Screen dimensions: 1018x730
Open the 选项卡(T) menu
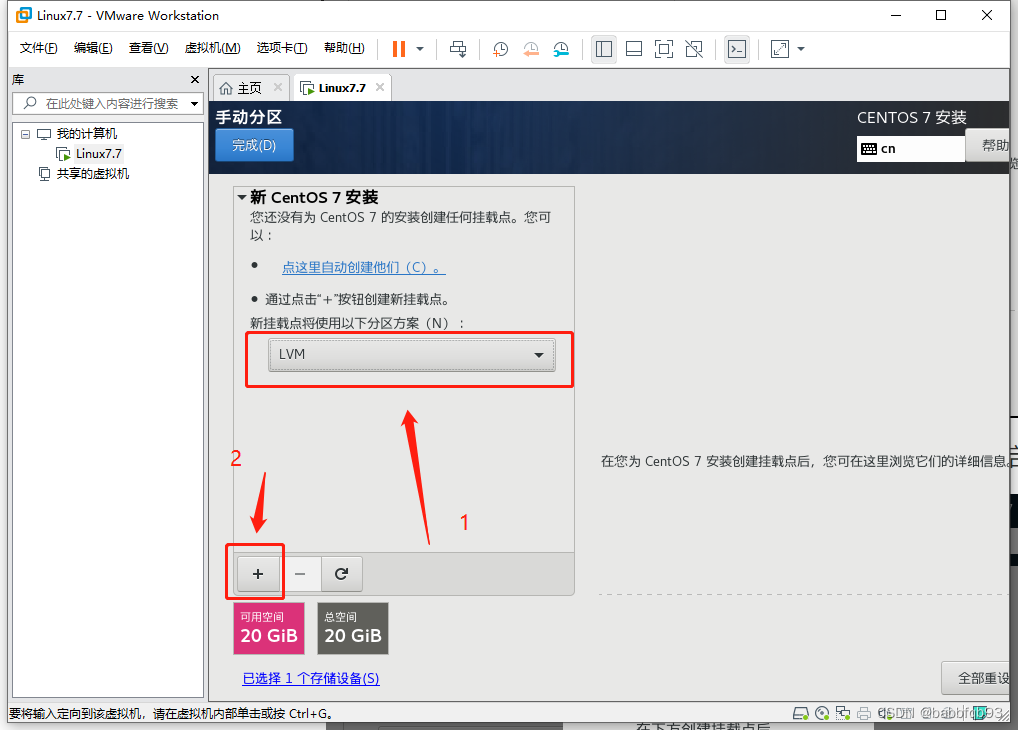coord(282,48)
